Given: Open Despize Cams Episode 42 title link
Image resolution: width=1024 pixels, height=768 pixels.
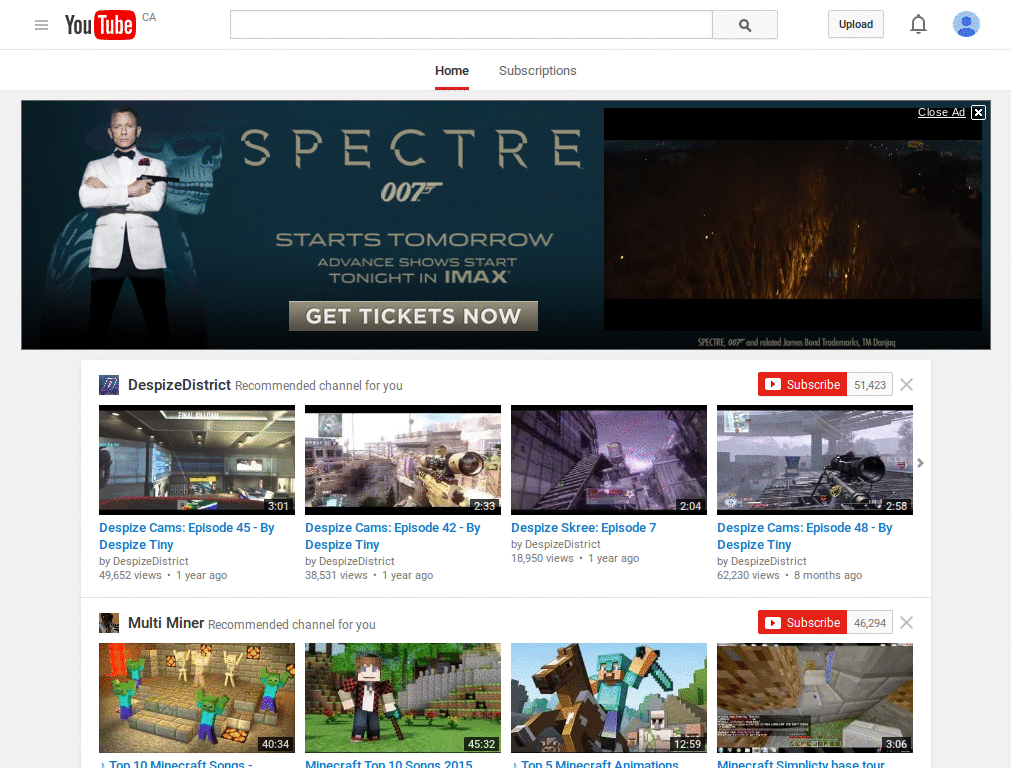Looking at the screenshot, I should pos(392,536).
